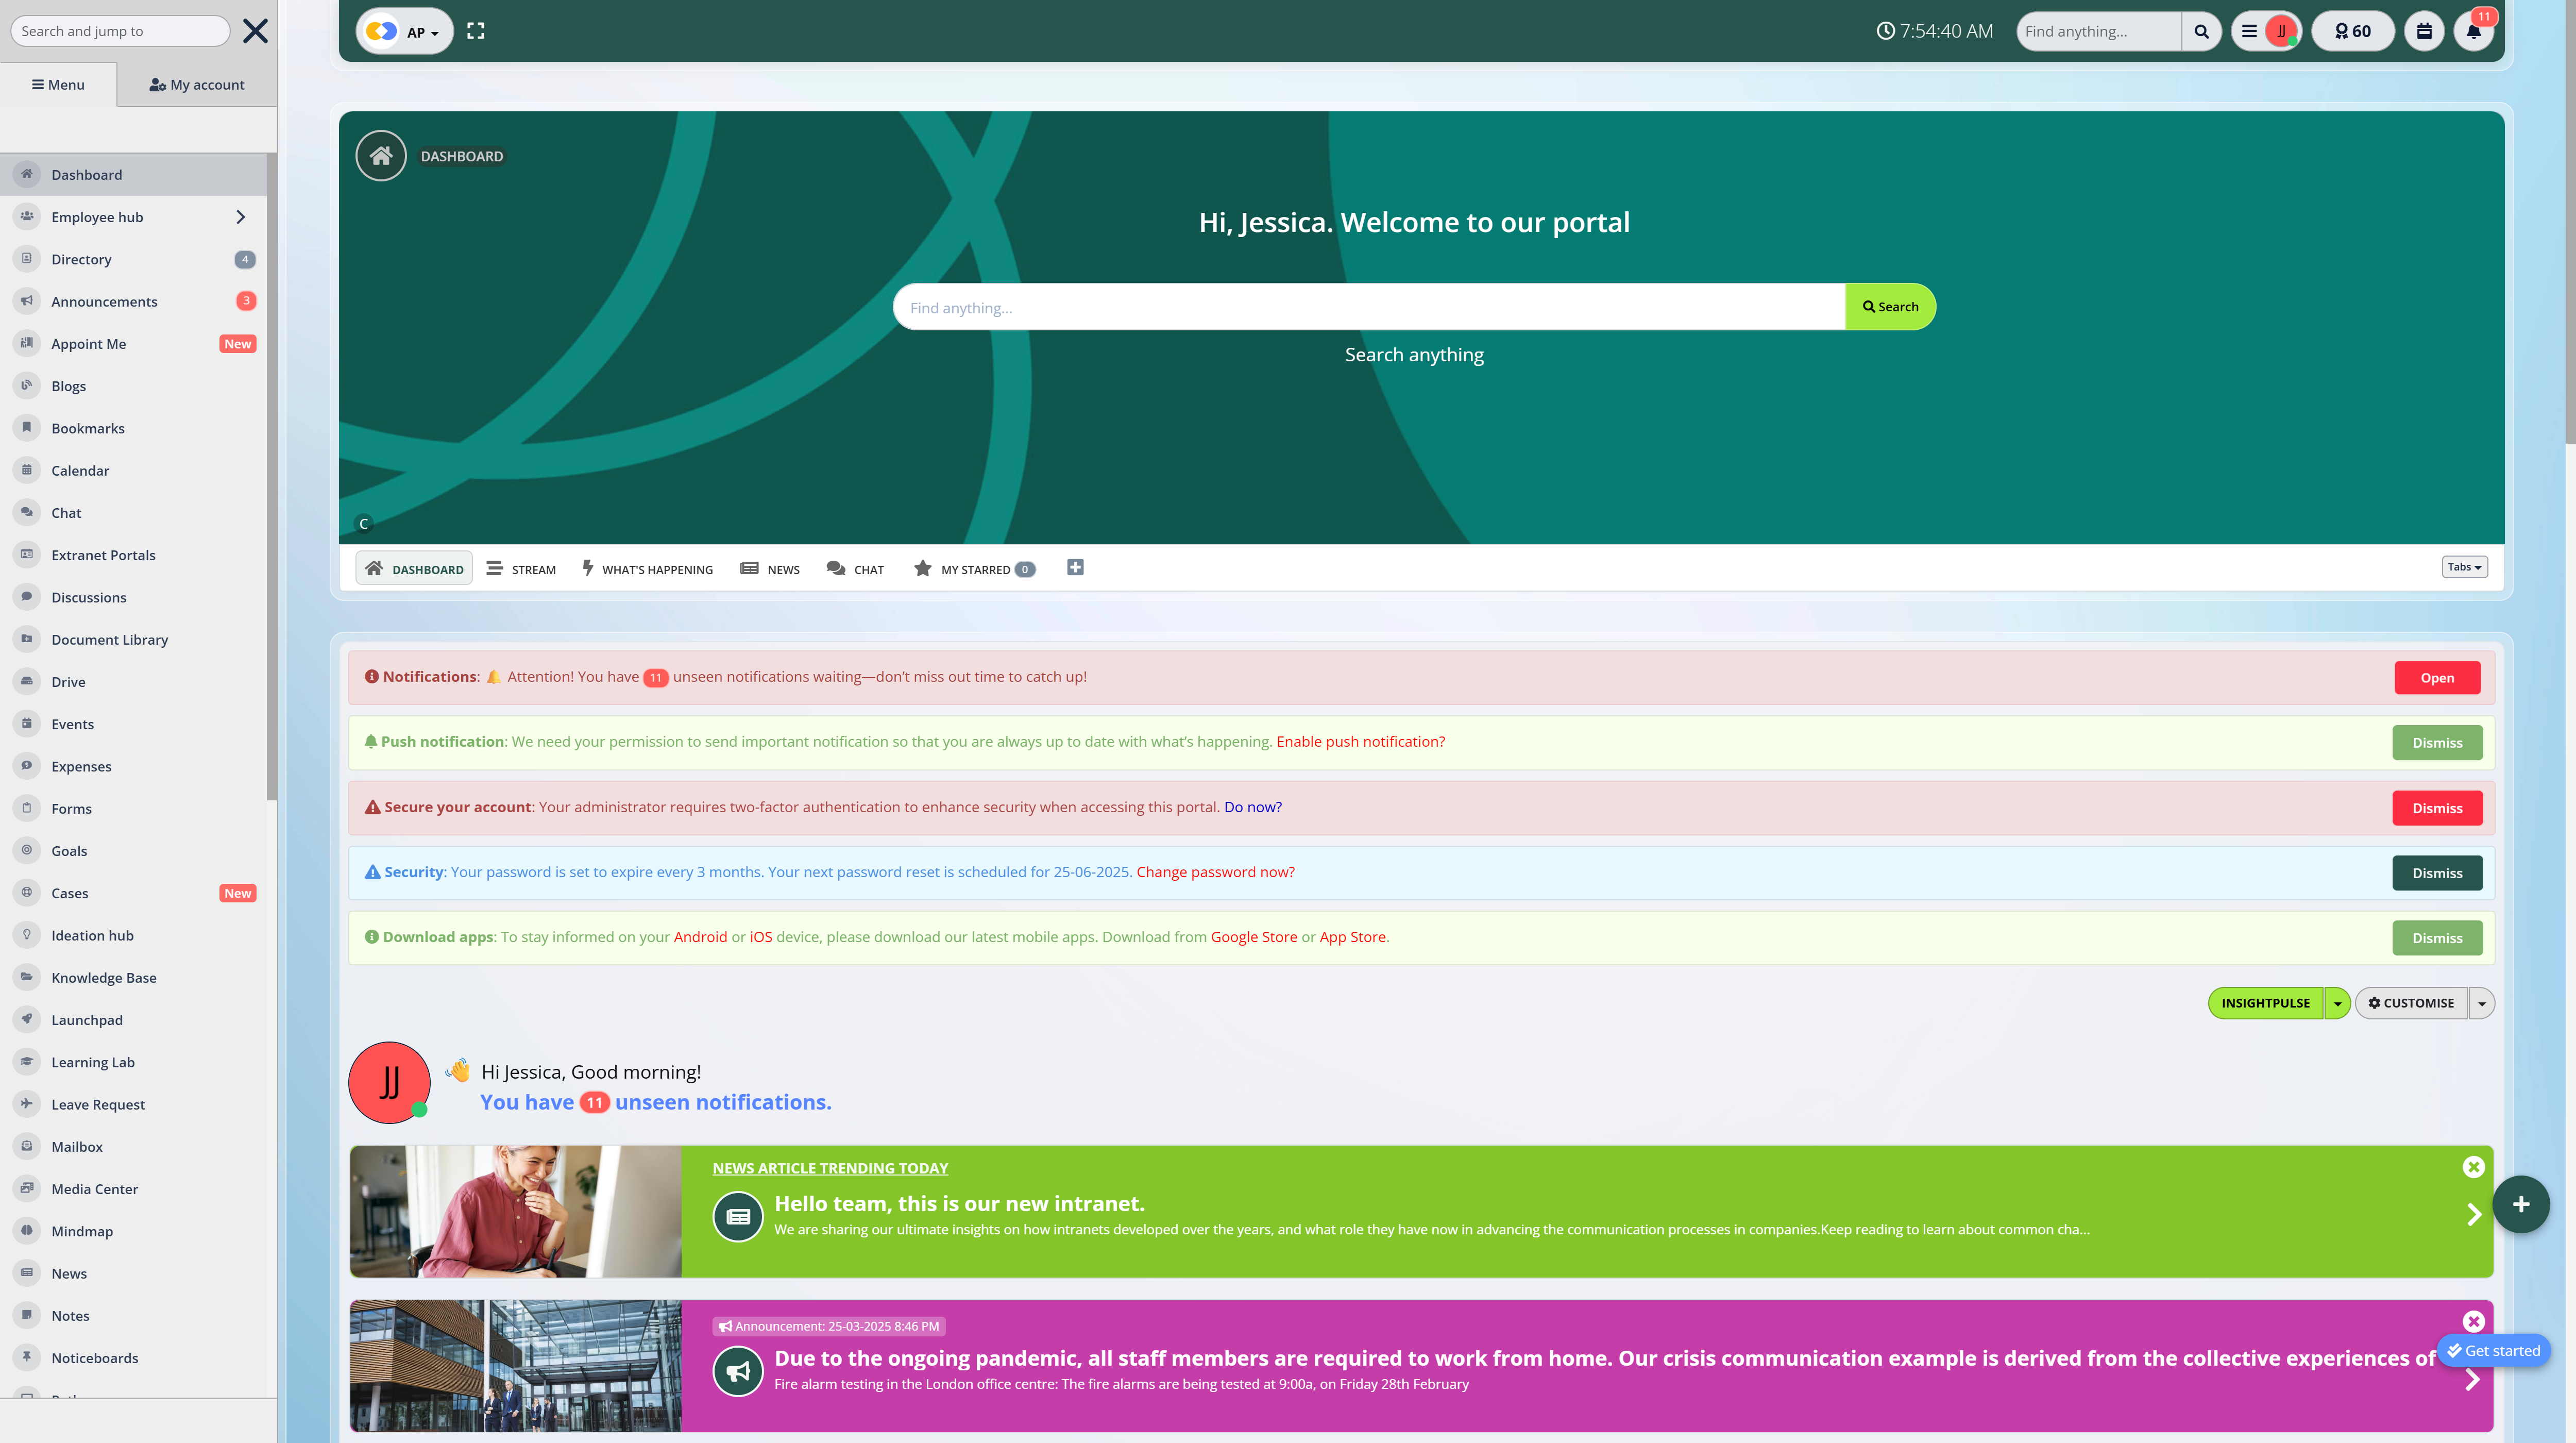Open the news article woman thumbnail
Screen dimensions: 2576x1443
pos(515,1211)
